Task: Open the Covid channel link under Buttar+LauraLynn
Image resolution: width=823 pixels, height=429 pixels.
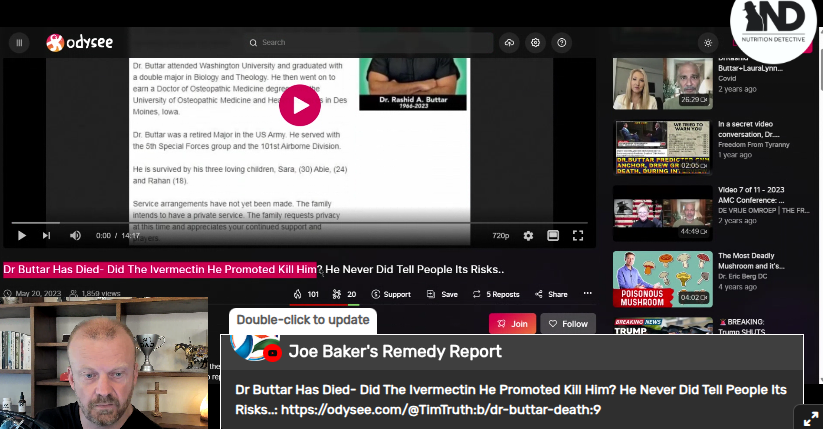Action: click(727, 79)
